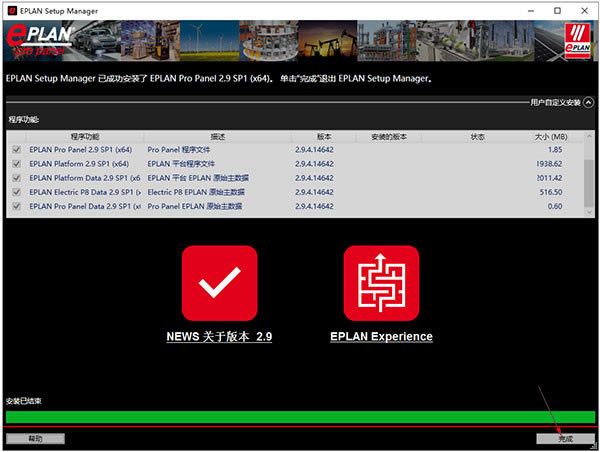
Task: Click the EPLAN Setup Manager title bar icon
Action: tap(11, 8)
